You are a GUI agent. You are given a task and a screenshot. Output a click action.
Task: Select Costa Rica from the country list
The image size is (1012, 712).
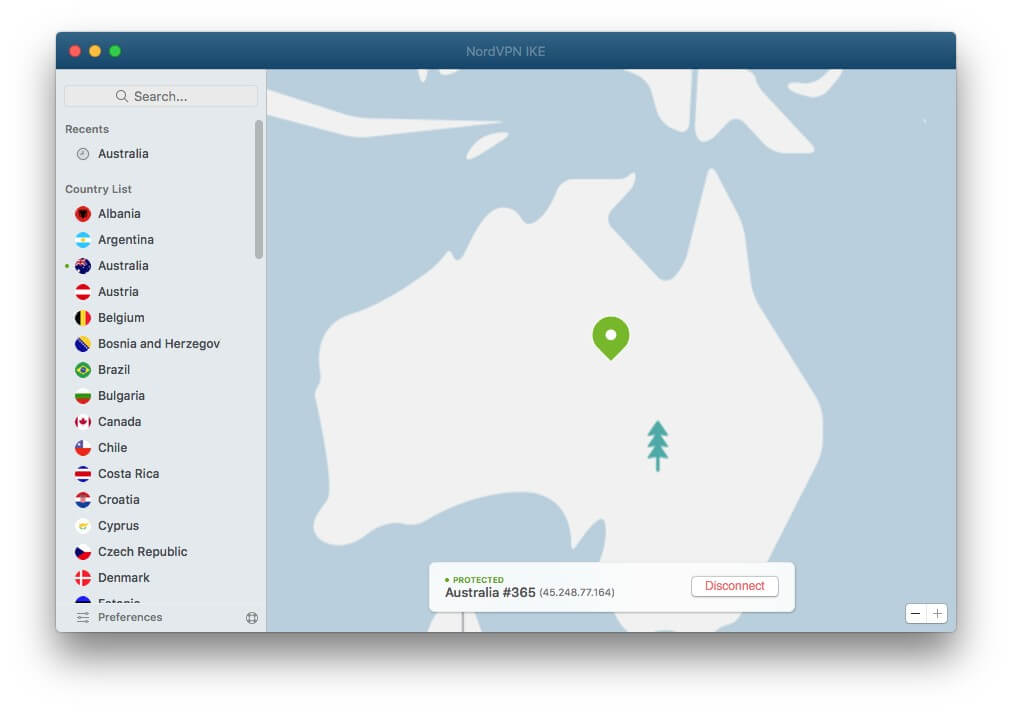pyautogui.click(x=128, y=474)
